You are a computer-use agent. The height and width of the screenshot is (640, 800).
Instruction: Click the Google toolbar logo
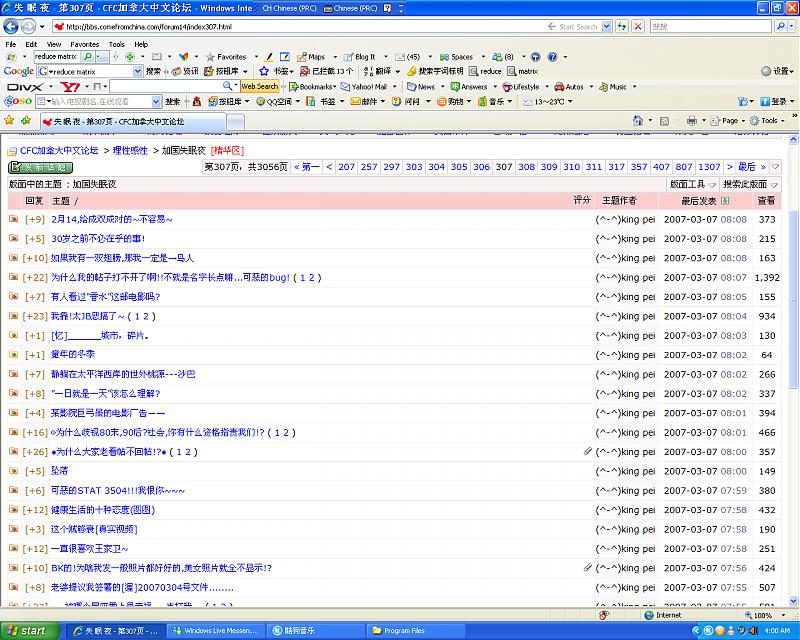(18, 72)
